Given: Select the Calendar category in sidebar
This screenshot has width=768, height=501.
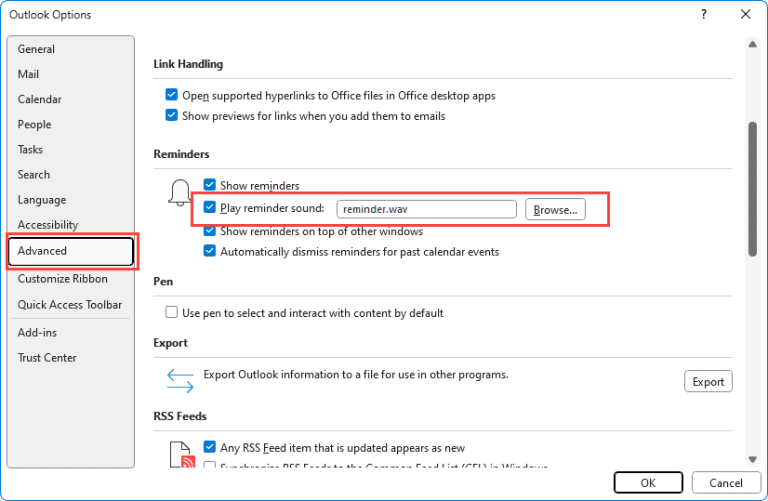Looking at the screenshot, I should pos(40,99).
